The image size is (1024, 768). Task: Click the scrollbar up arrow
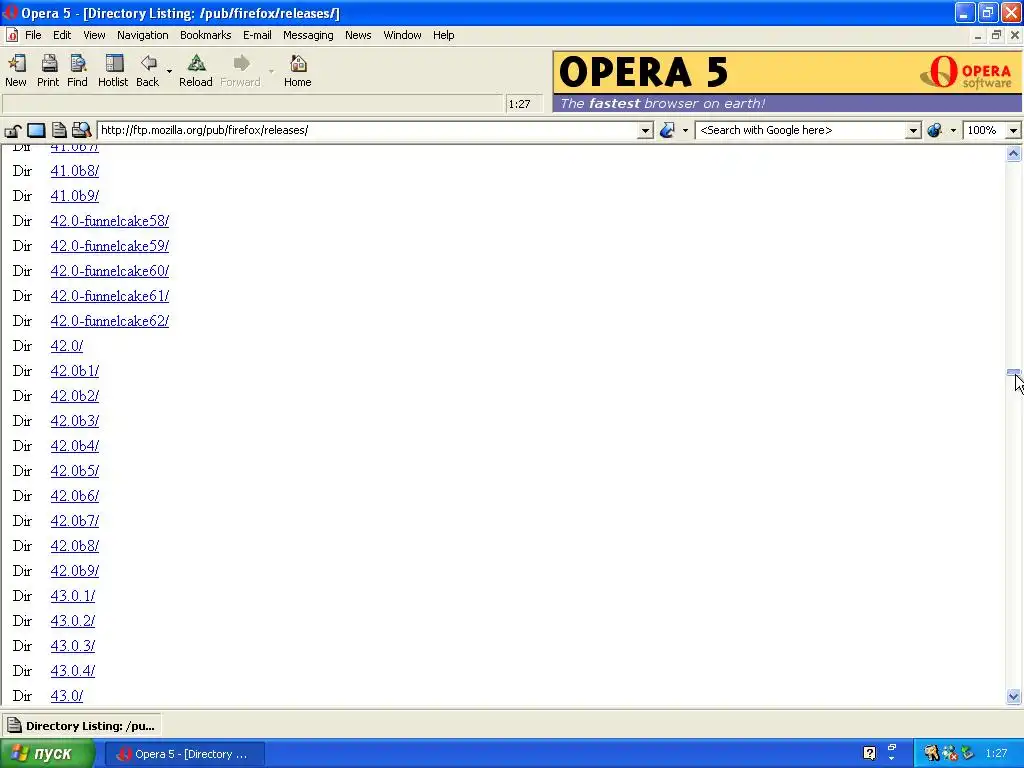[x=1014, y=154]
